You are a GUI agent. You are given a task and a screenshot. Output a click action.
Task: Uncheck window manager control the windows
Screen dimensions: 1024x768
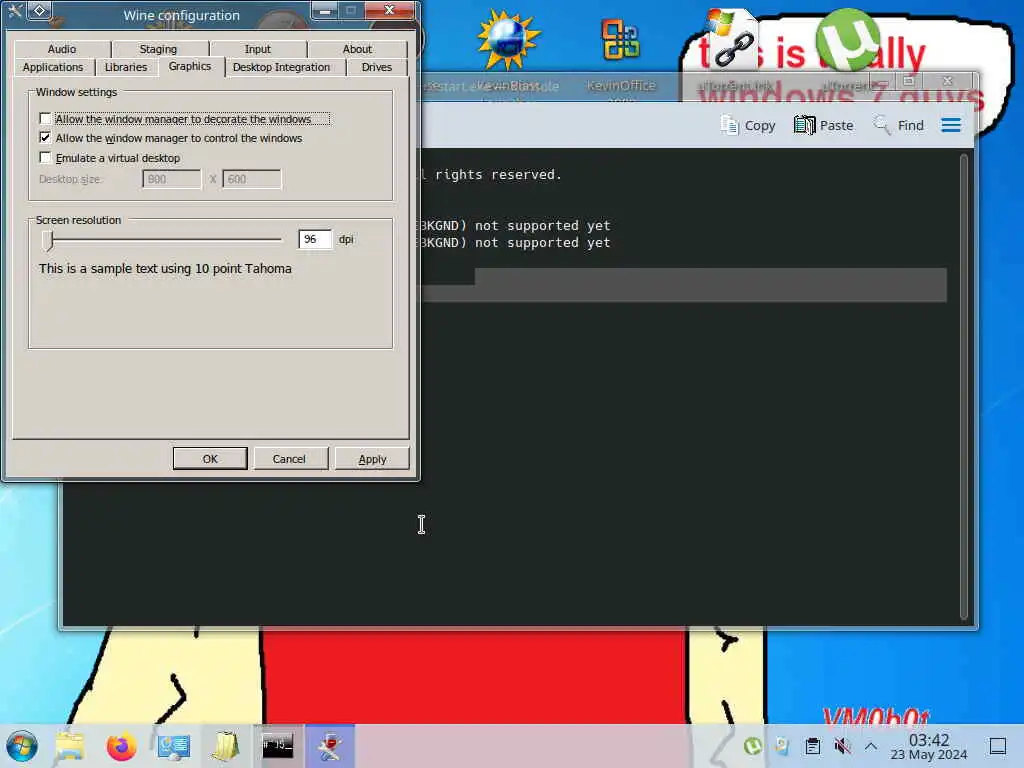(45, 138)
